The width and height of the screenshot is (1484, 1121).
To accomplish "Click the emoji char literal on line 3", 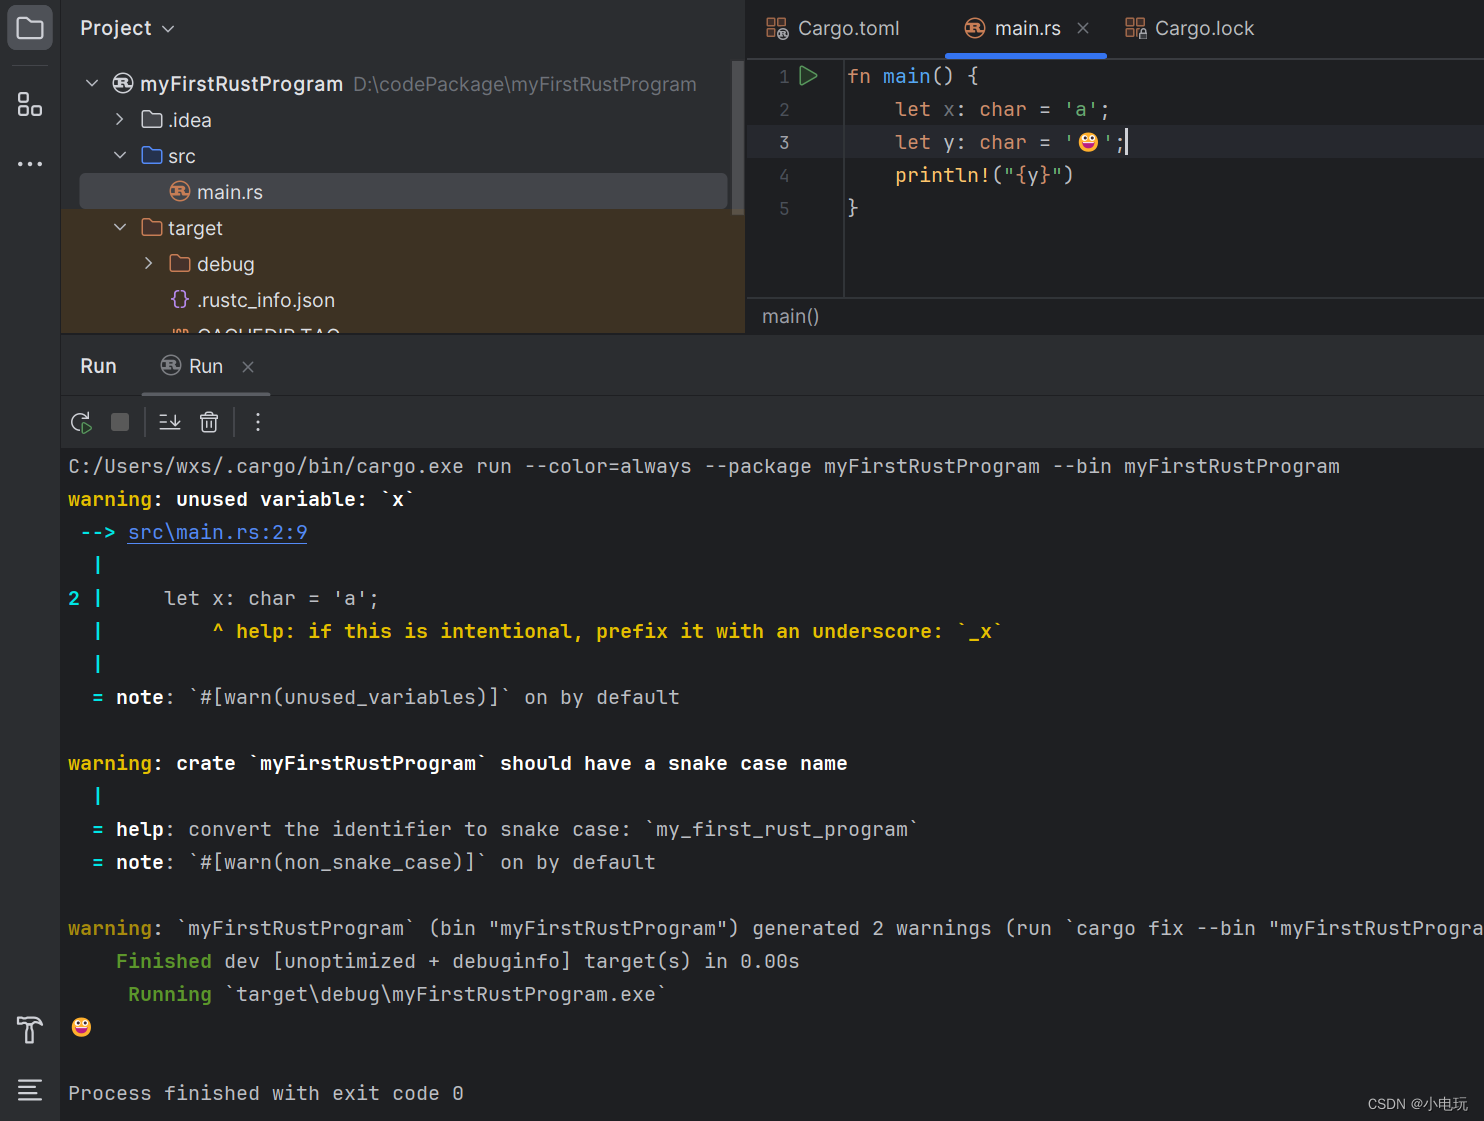I will tap(1089, 142).
